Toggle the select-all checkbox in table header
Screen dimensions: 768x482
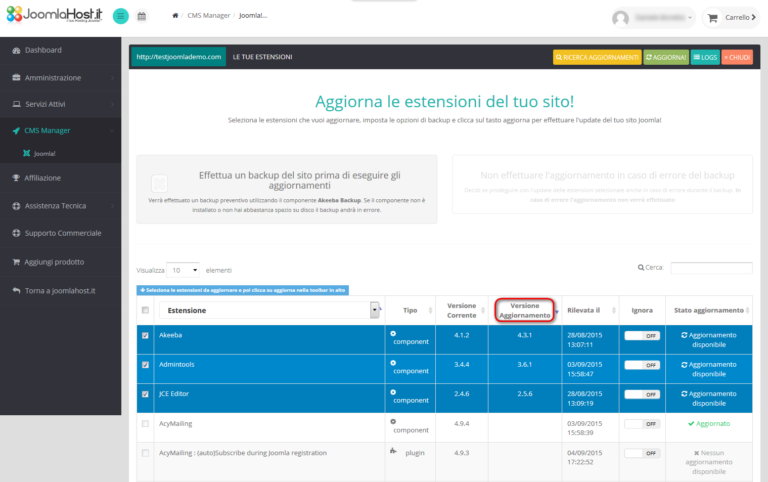[x=145, y=310]
